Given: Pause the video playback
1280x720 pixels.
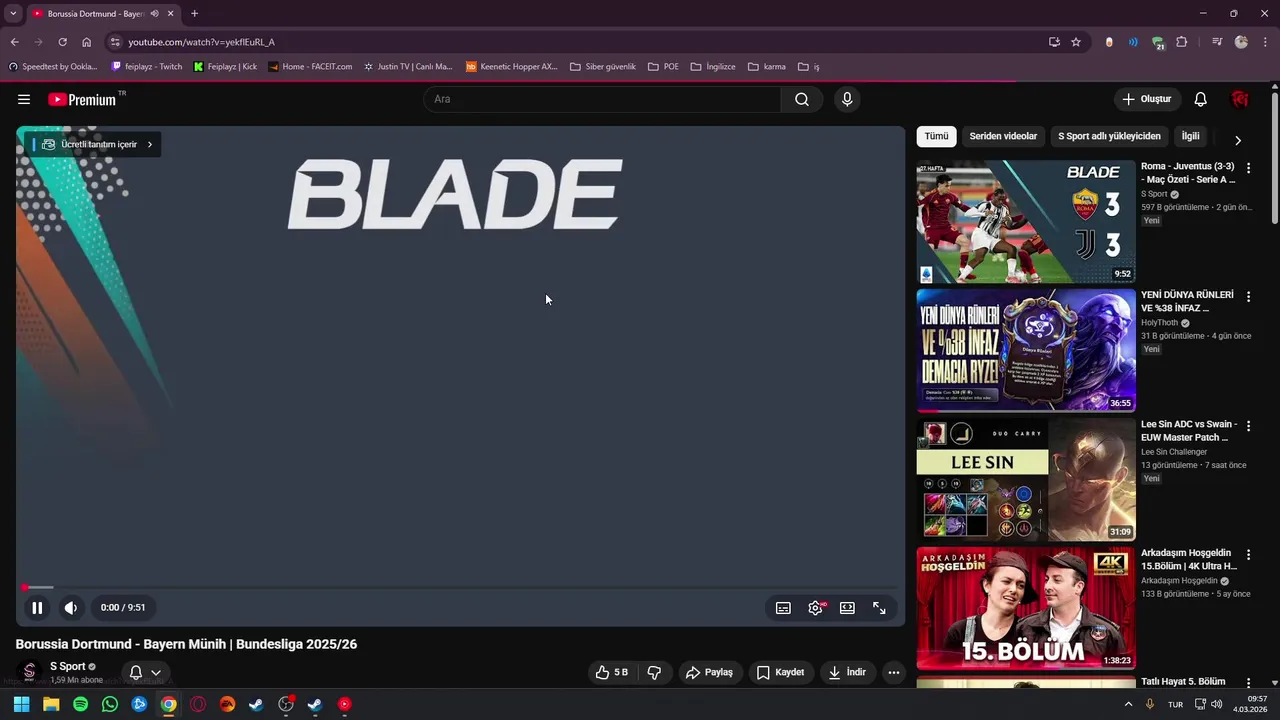Looking at the screenshot, I should point(37,607).
